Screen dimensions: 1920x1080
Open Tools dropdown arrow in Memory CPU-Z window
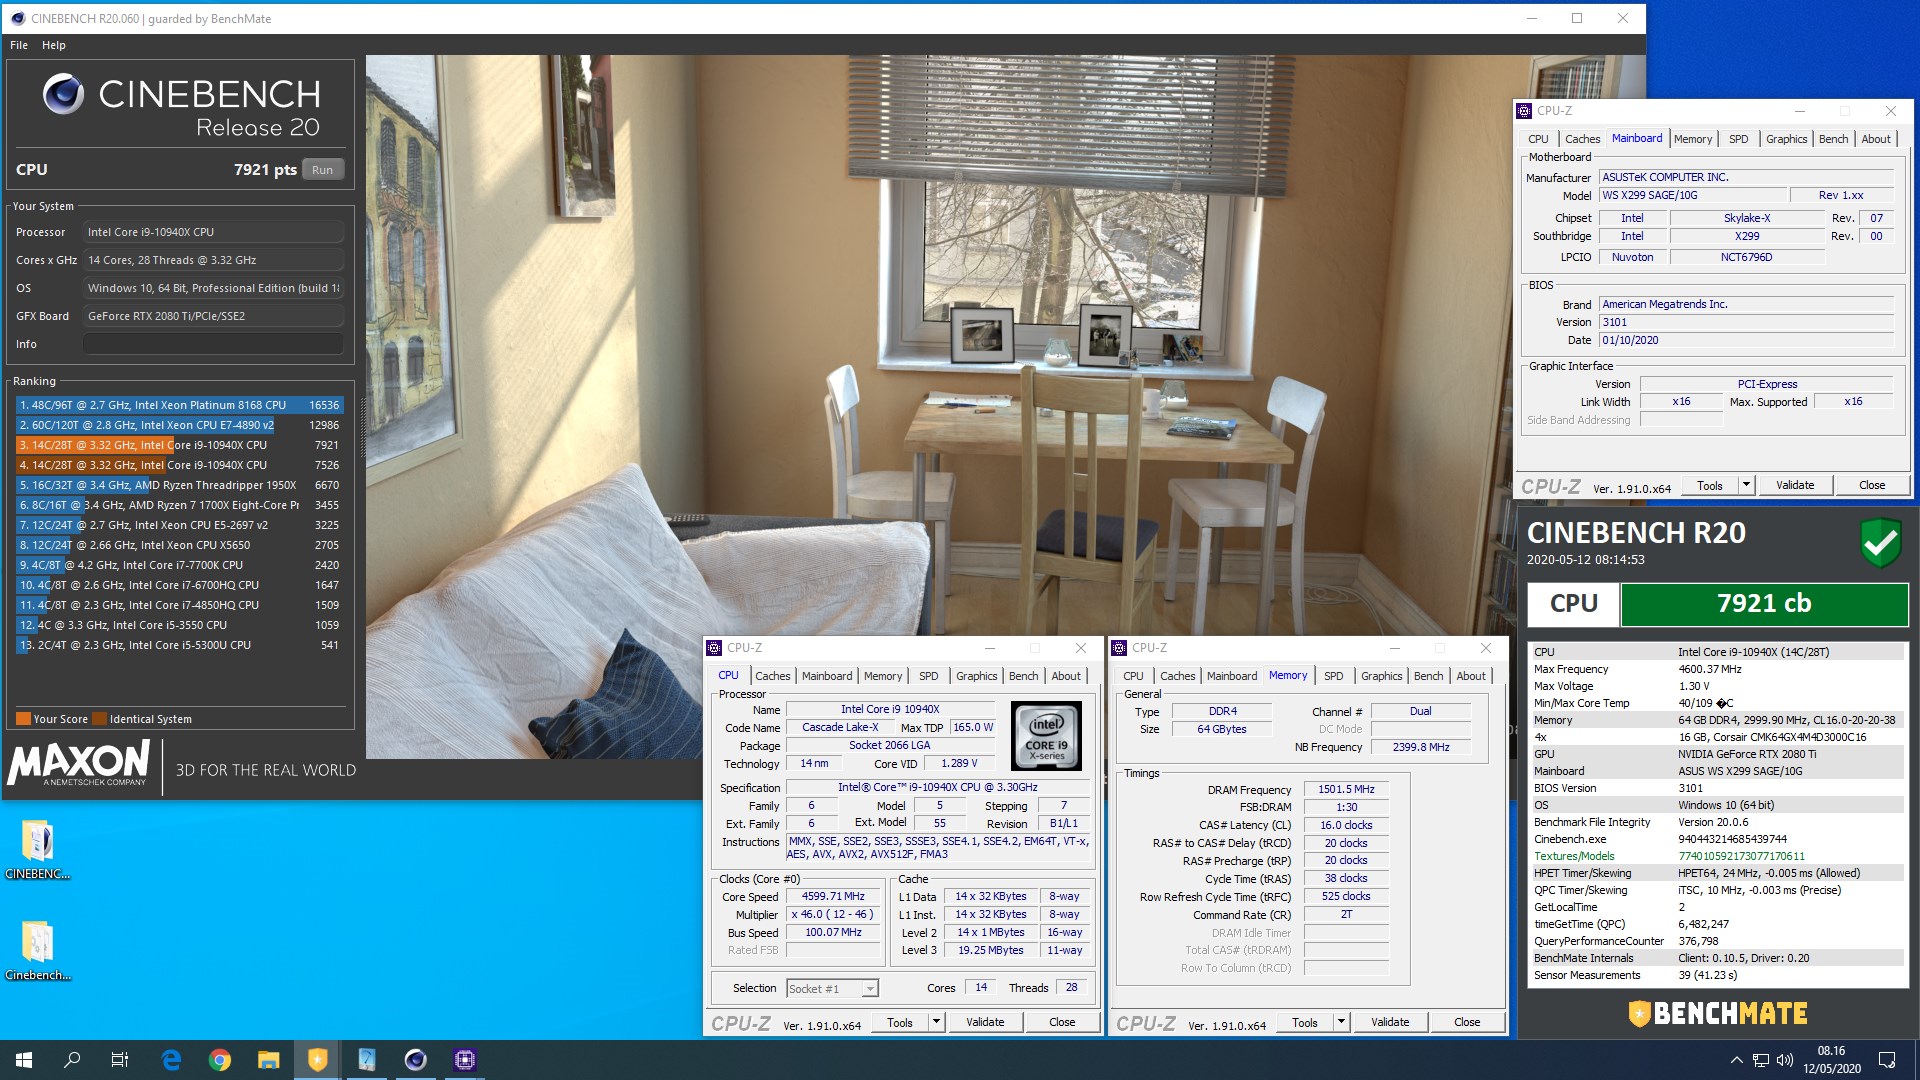[1341, 1022]
